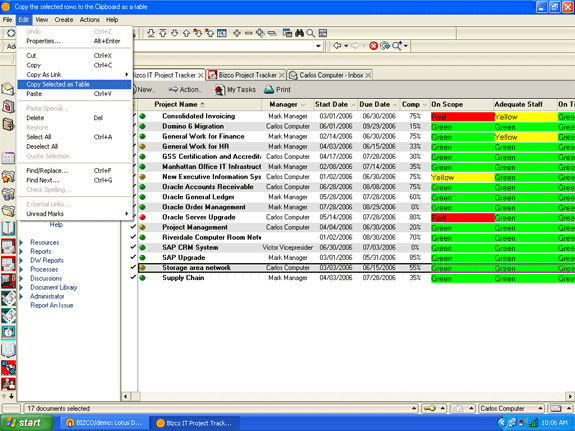Choose Copy Selected as Table menu entry
The height and width of the screenshot is (431, 575).
click(74, 84)
